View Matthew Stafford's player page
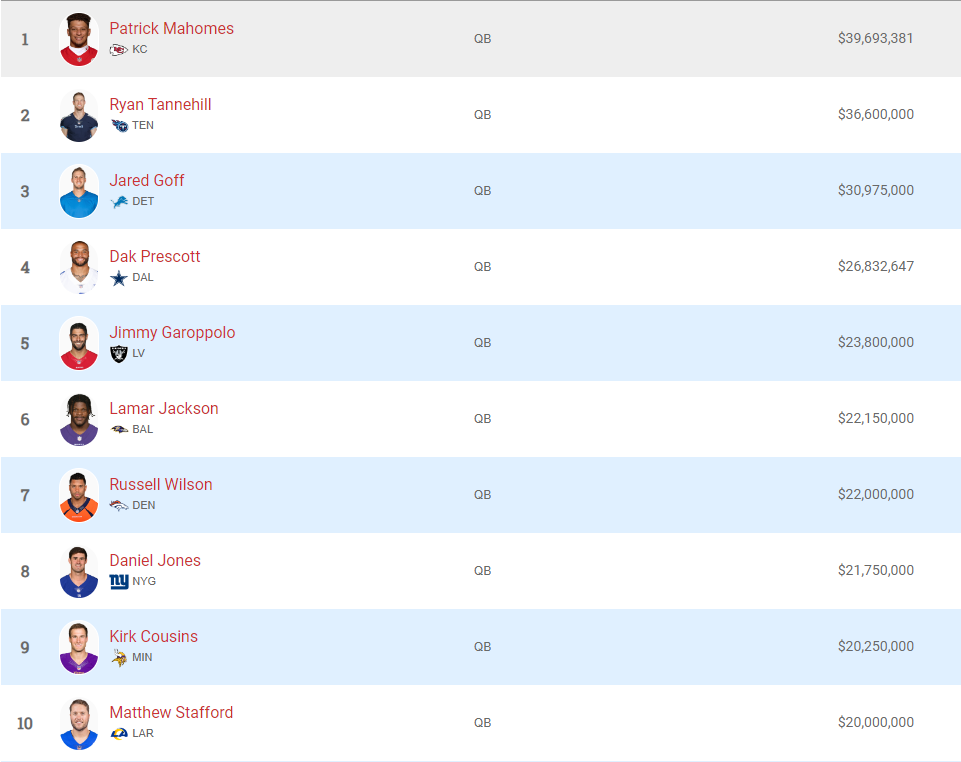Viewport: 961px width, 762px height. (172, 713)
